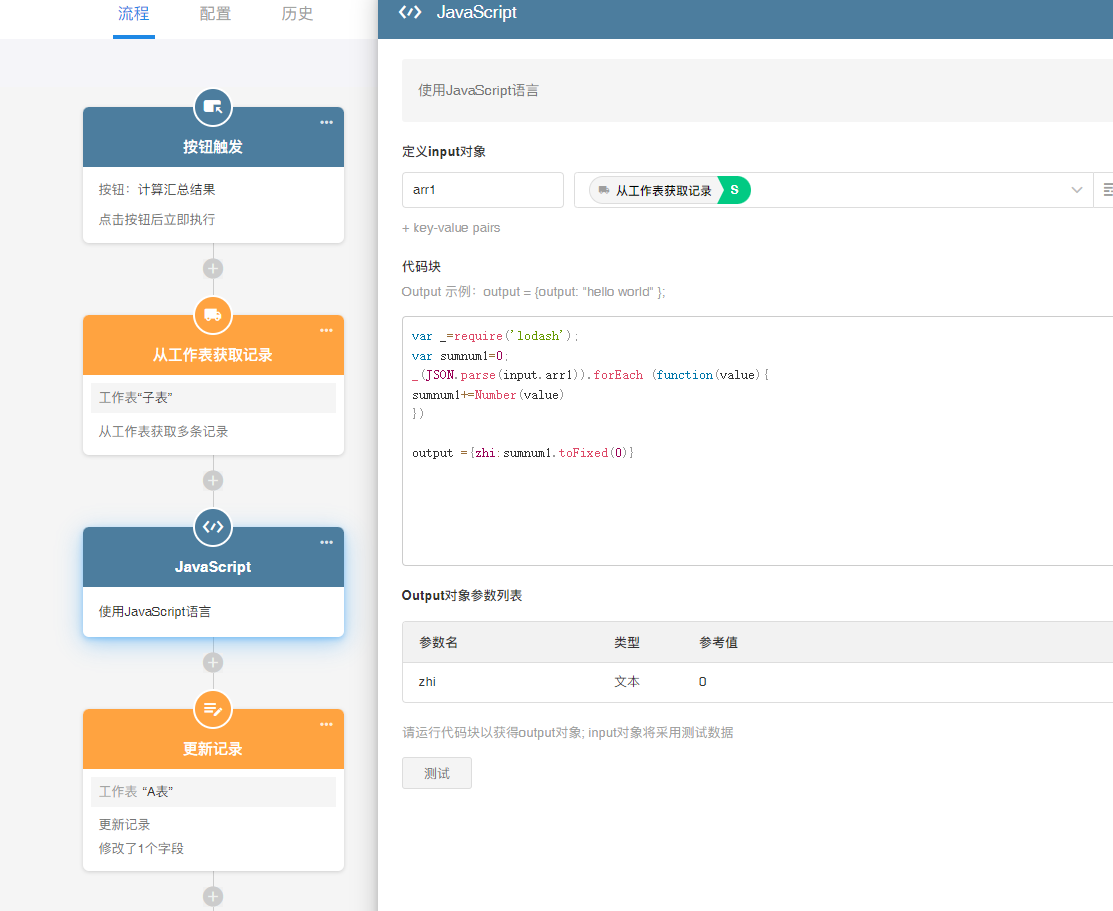Click the JavaScript panel title text
This screenshot has width=1113, height=911.
[x=476, y=12]
